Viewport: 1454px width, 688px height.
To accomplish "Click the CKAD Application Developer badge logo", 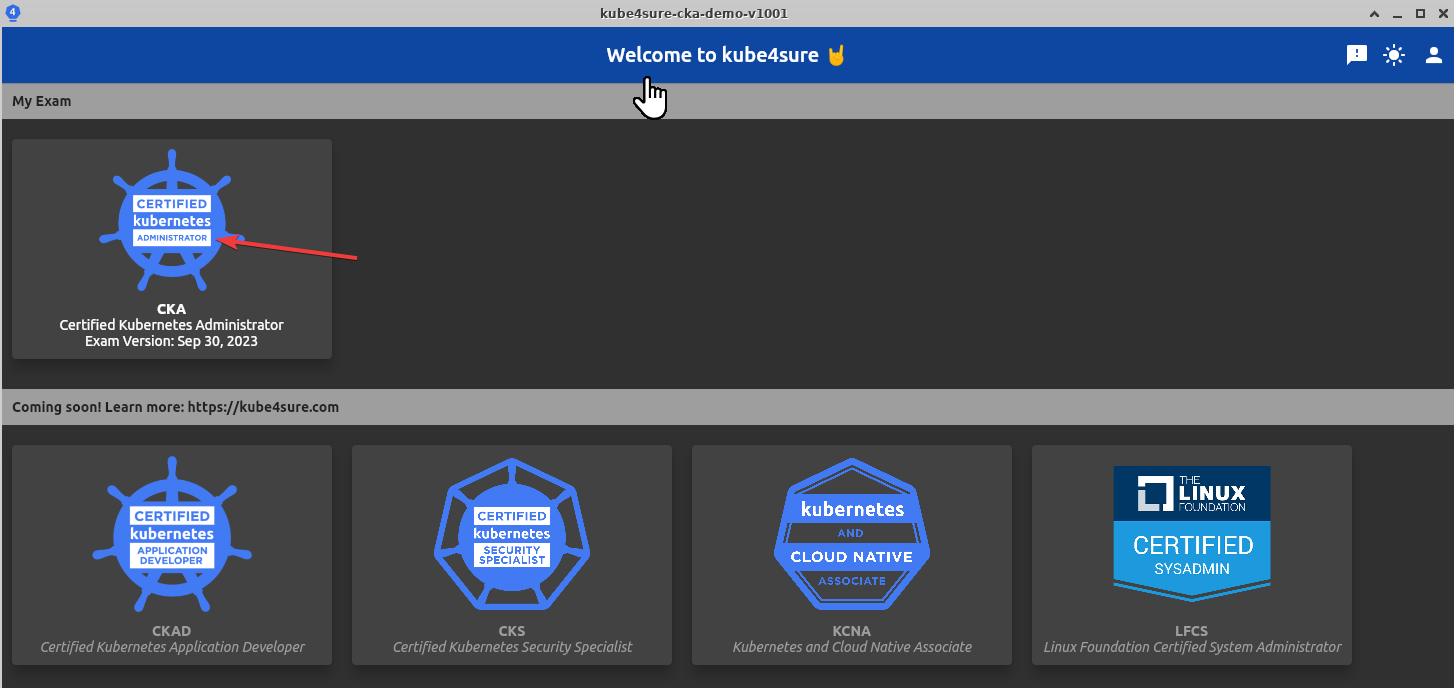I will pyautogui.click(x=172, y=535).
